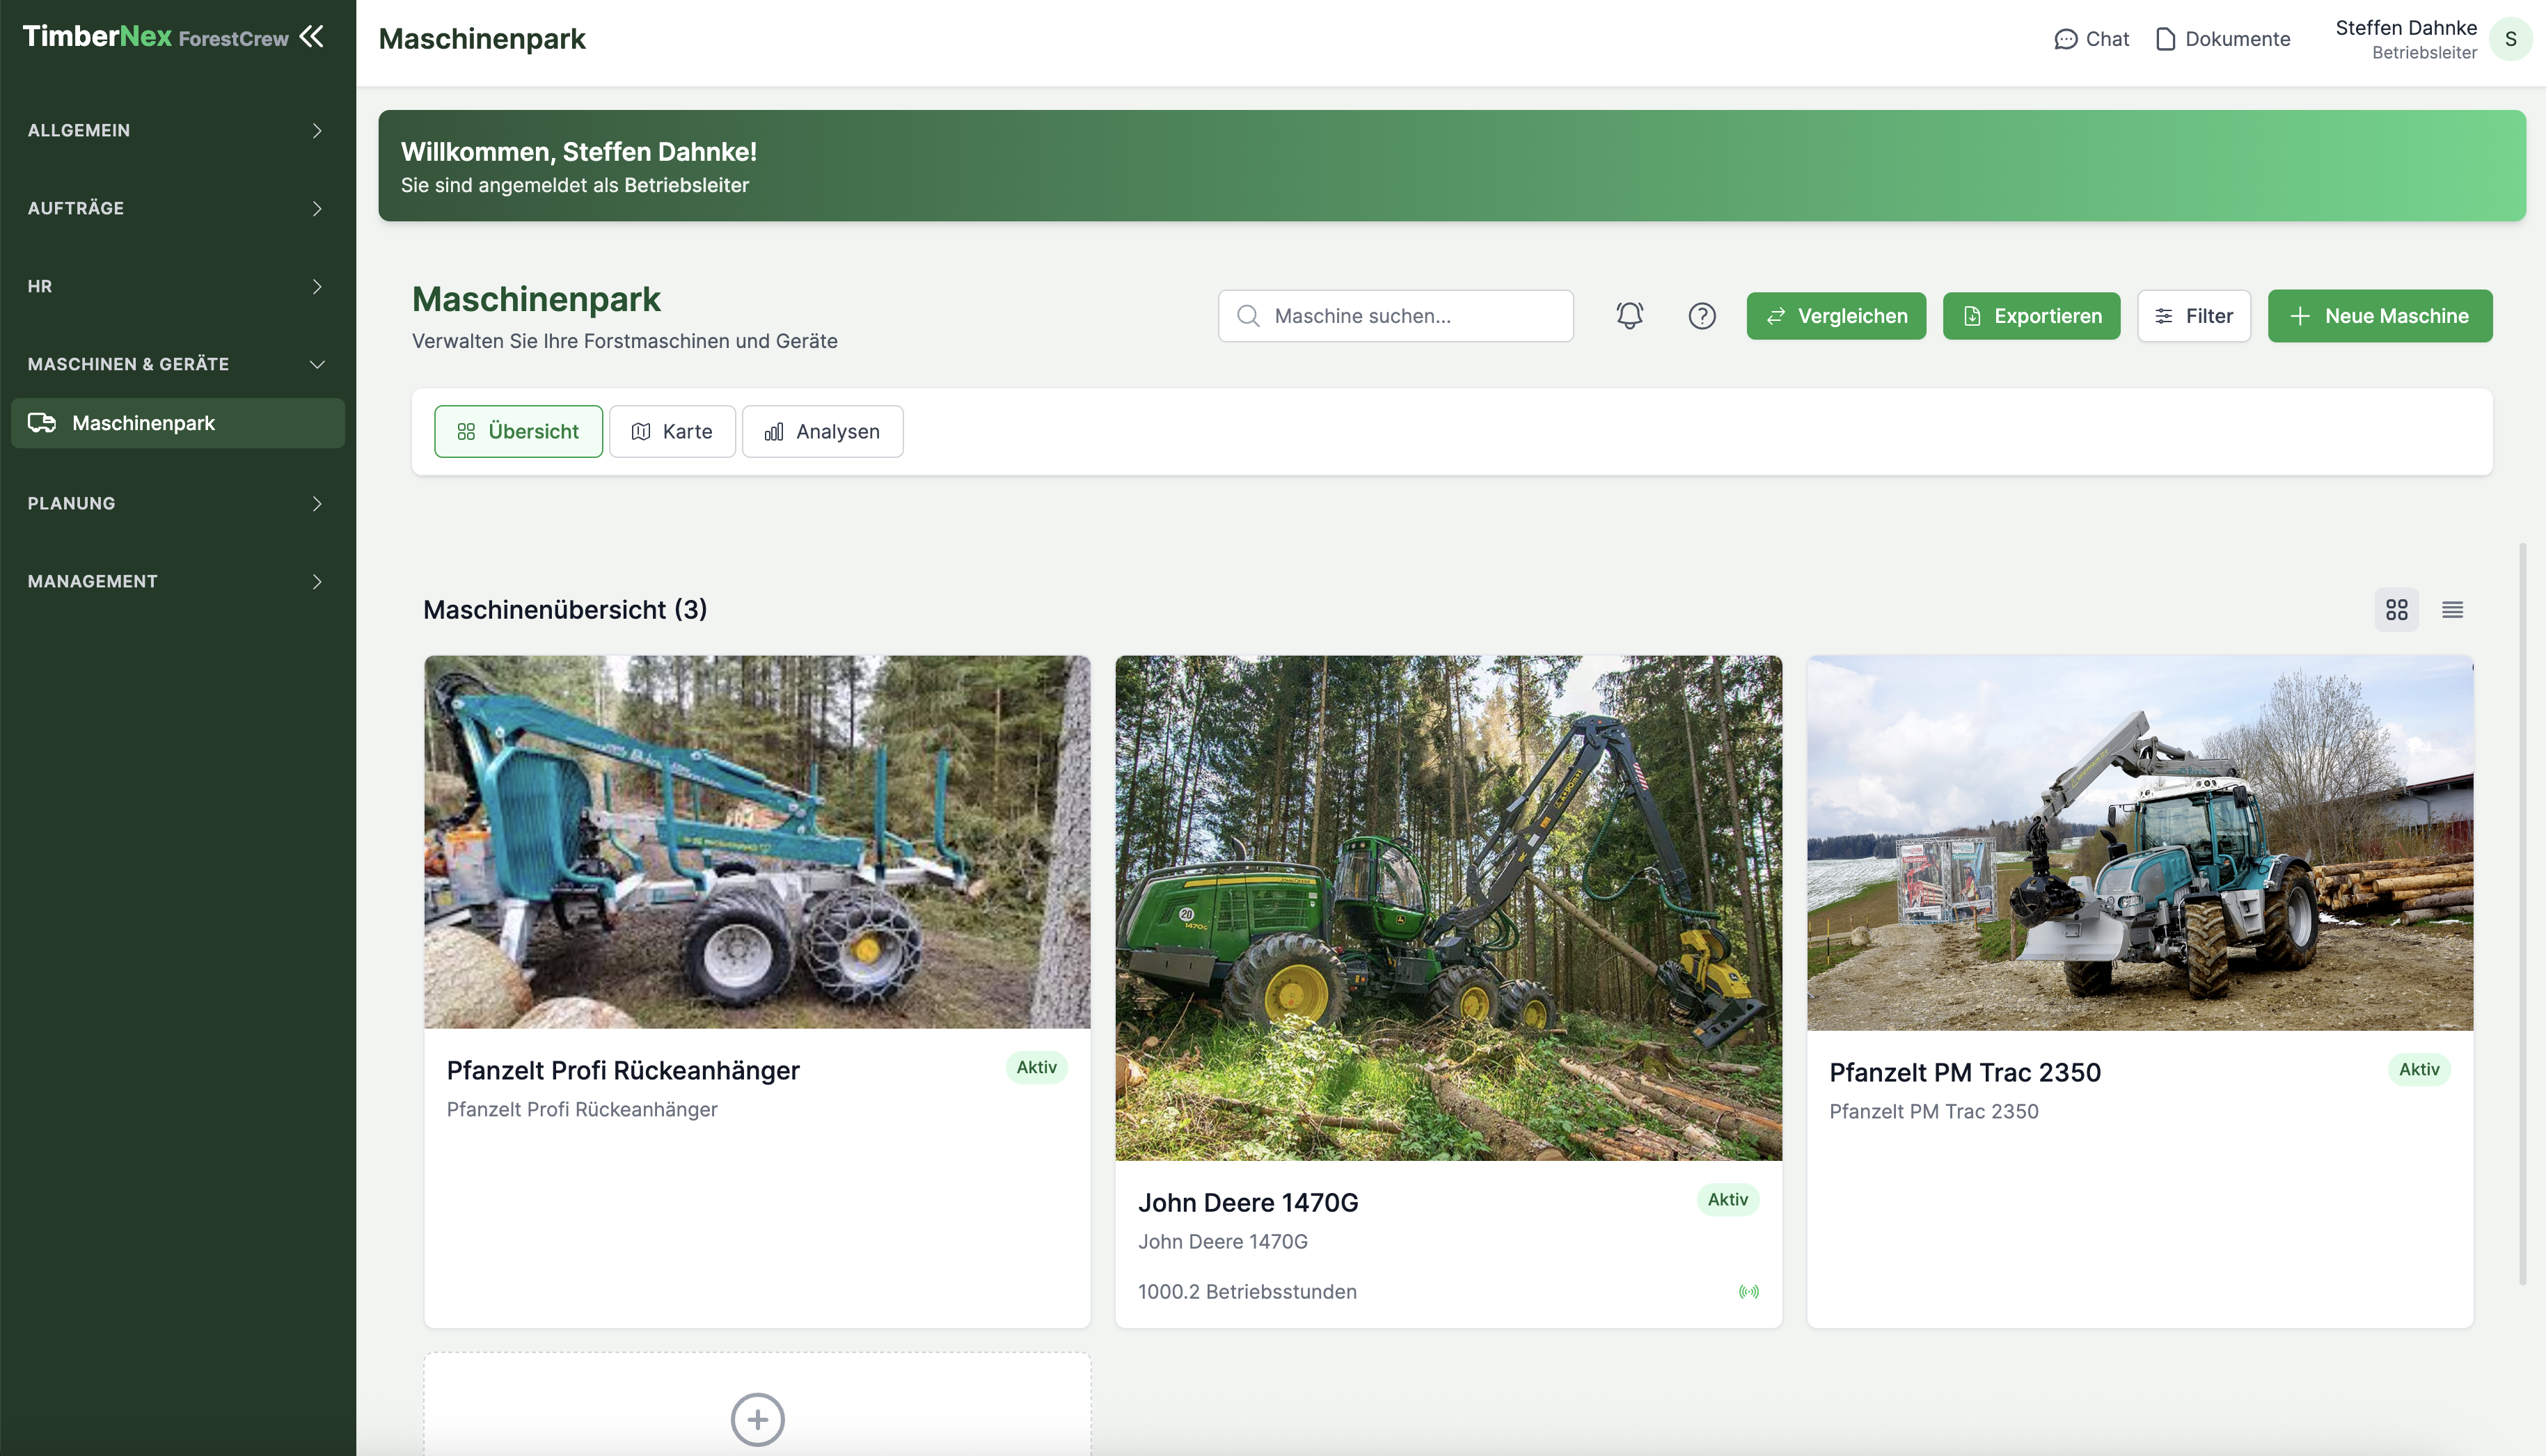Open the help question-mark icon
The image size is (2546, 1456).
click(1702, 316)
